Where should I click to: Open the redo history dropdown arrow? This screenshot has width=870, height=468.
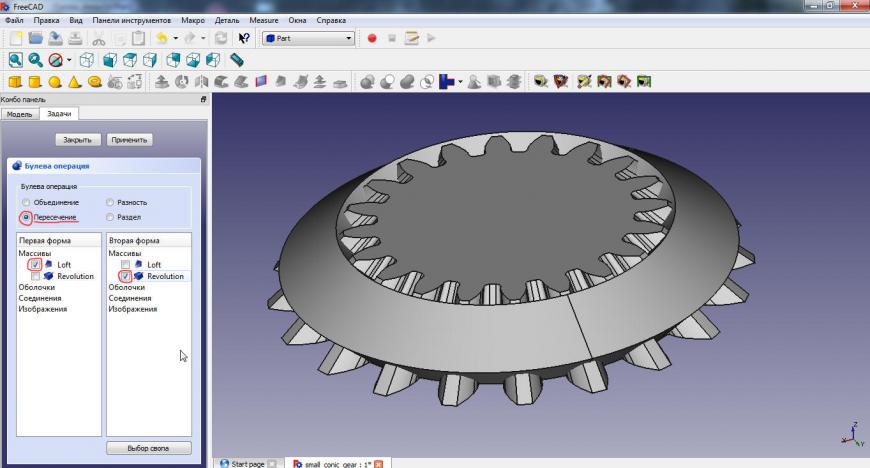coord(203,38)
